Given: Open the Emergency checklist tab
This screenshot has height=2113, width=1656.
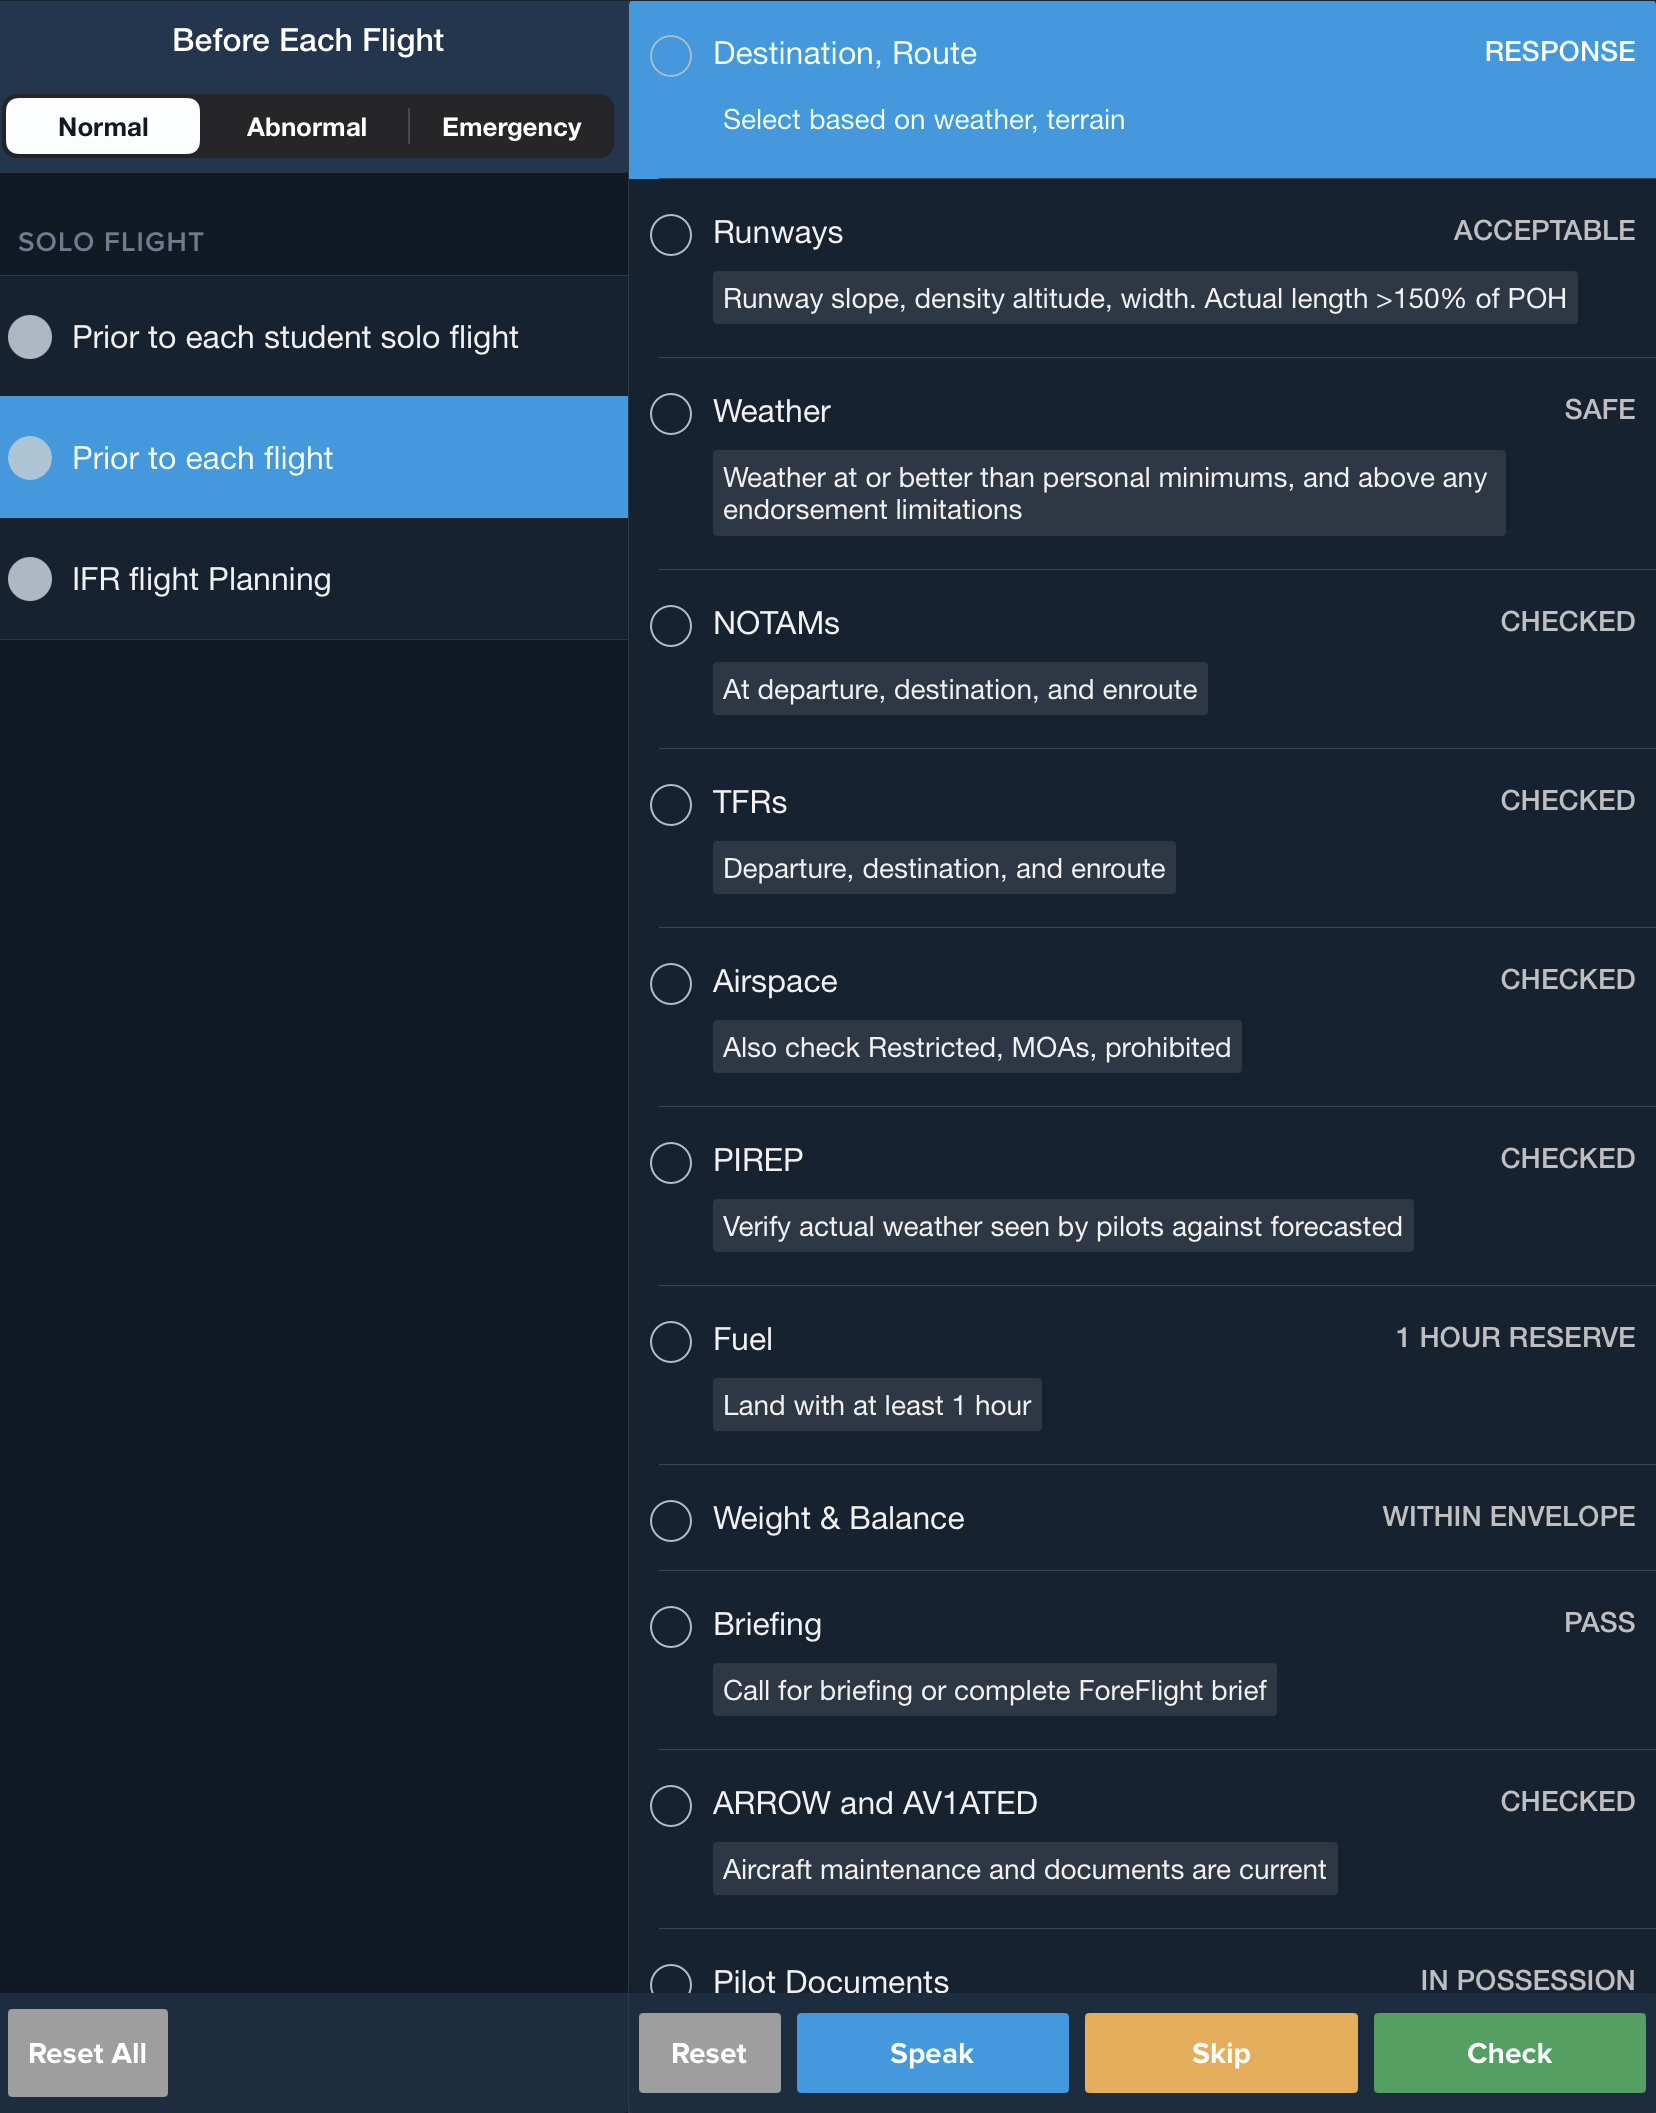Looking at the screenshot, I should (511, 127).
